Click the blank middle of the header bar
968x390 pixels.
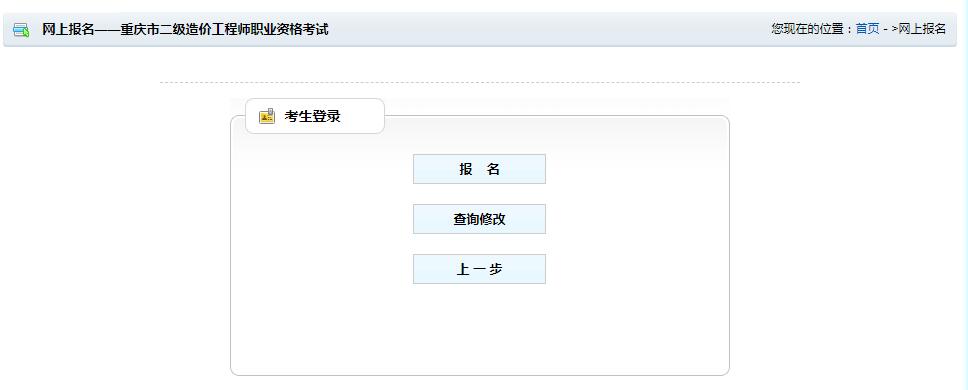point(549,29)
